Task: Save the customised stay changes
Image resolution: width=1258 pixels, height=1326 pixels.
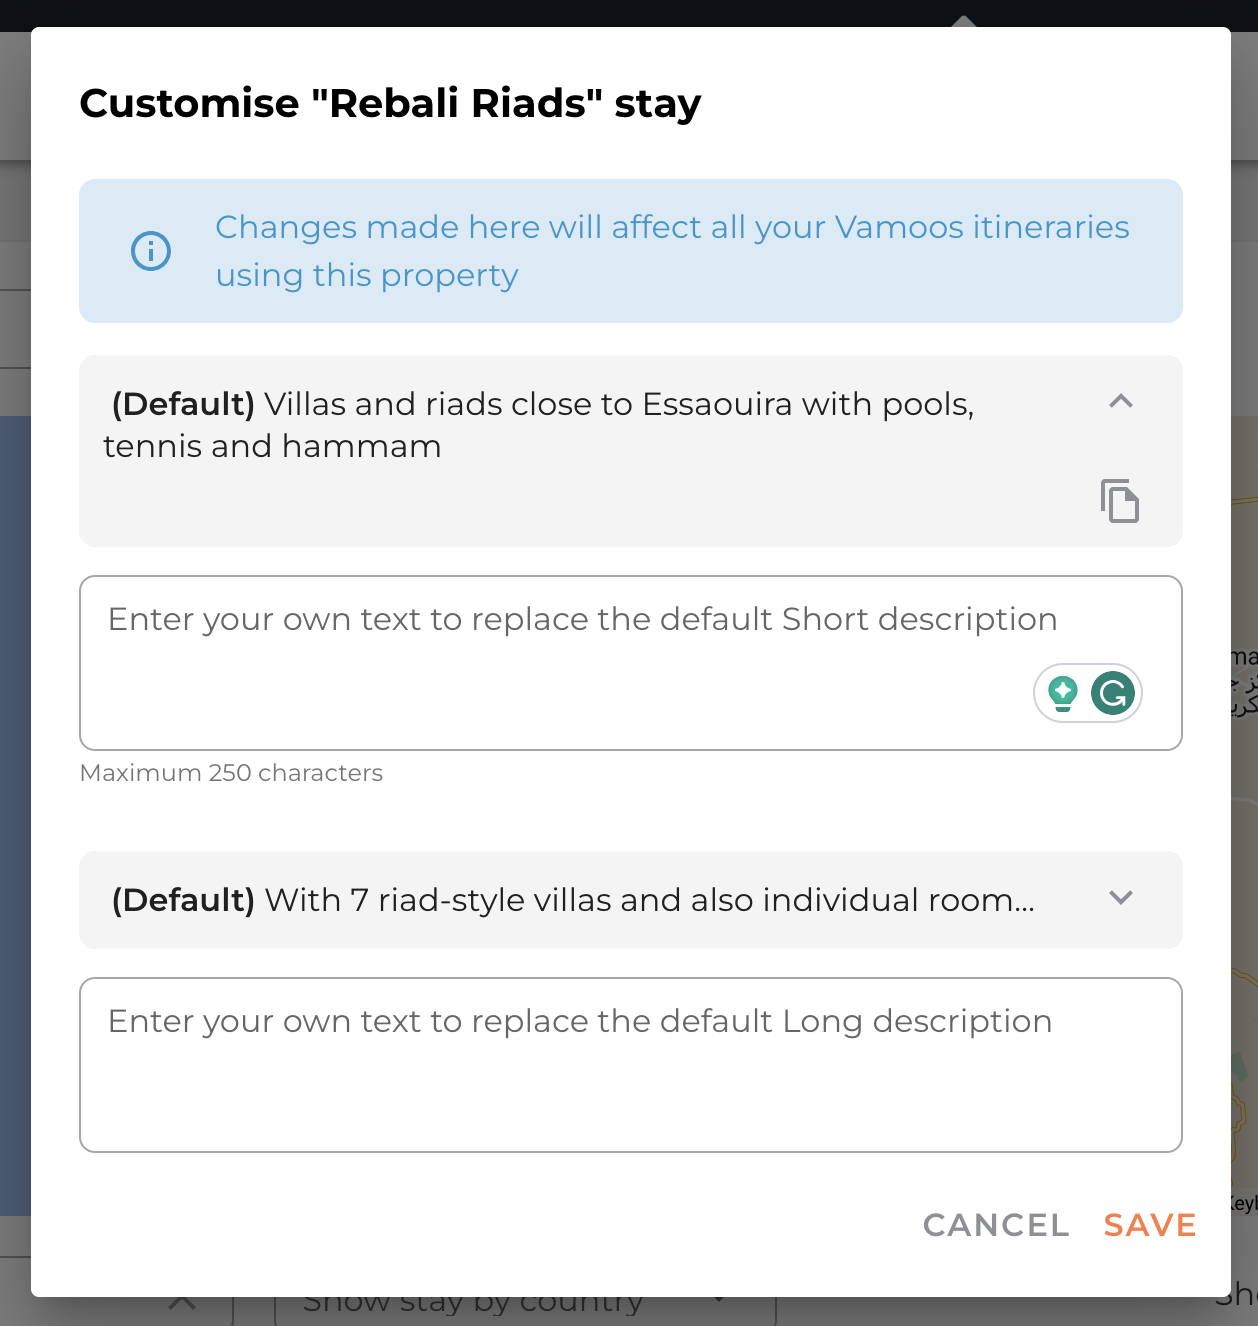Action: 1150,1225
